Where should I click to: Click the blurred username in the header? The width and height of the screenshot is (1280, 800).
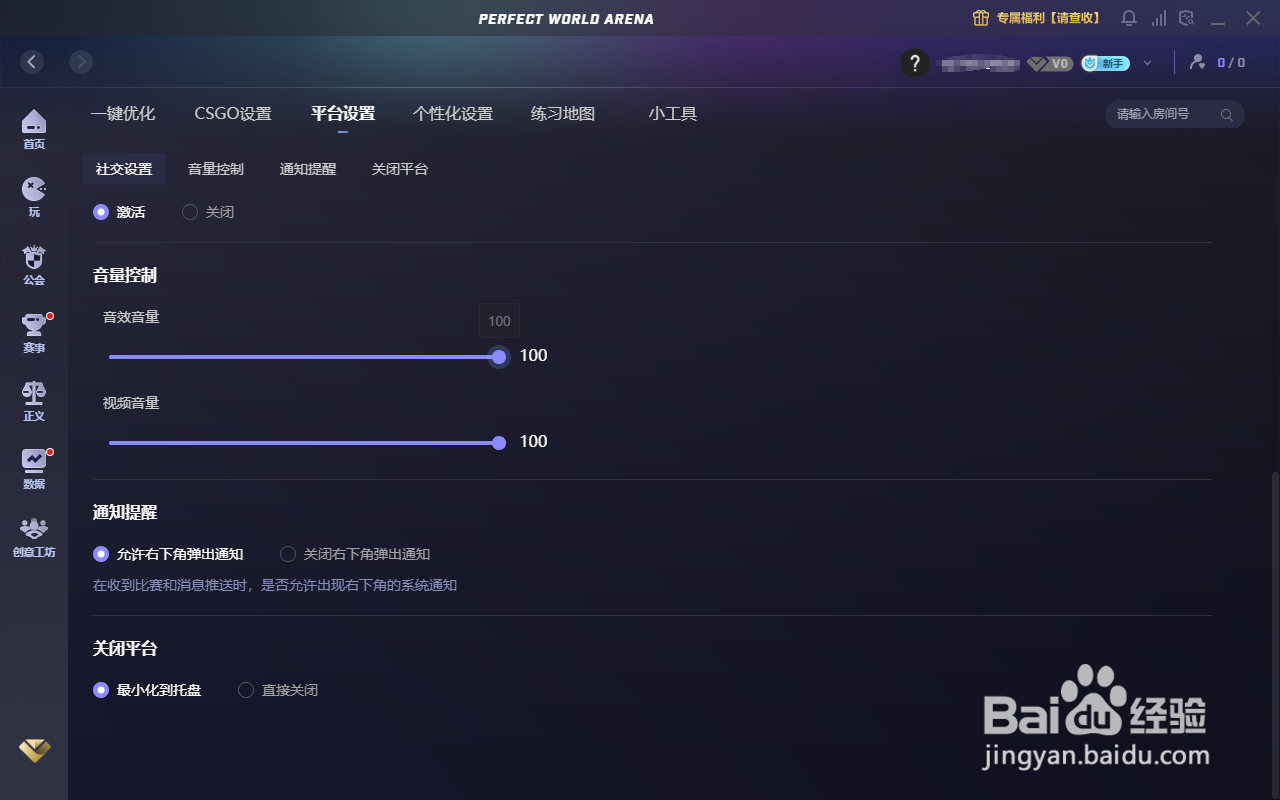(x=978, y=63)
